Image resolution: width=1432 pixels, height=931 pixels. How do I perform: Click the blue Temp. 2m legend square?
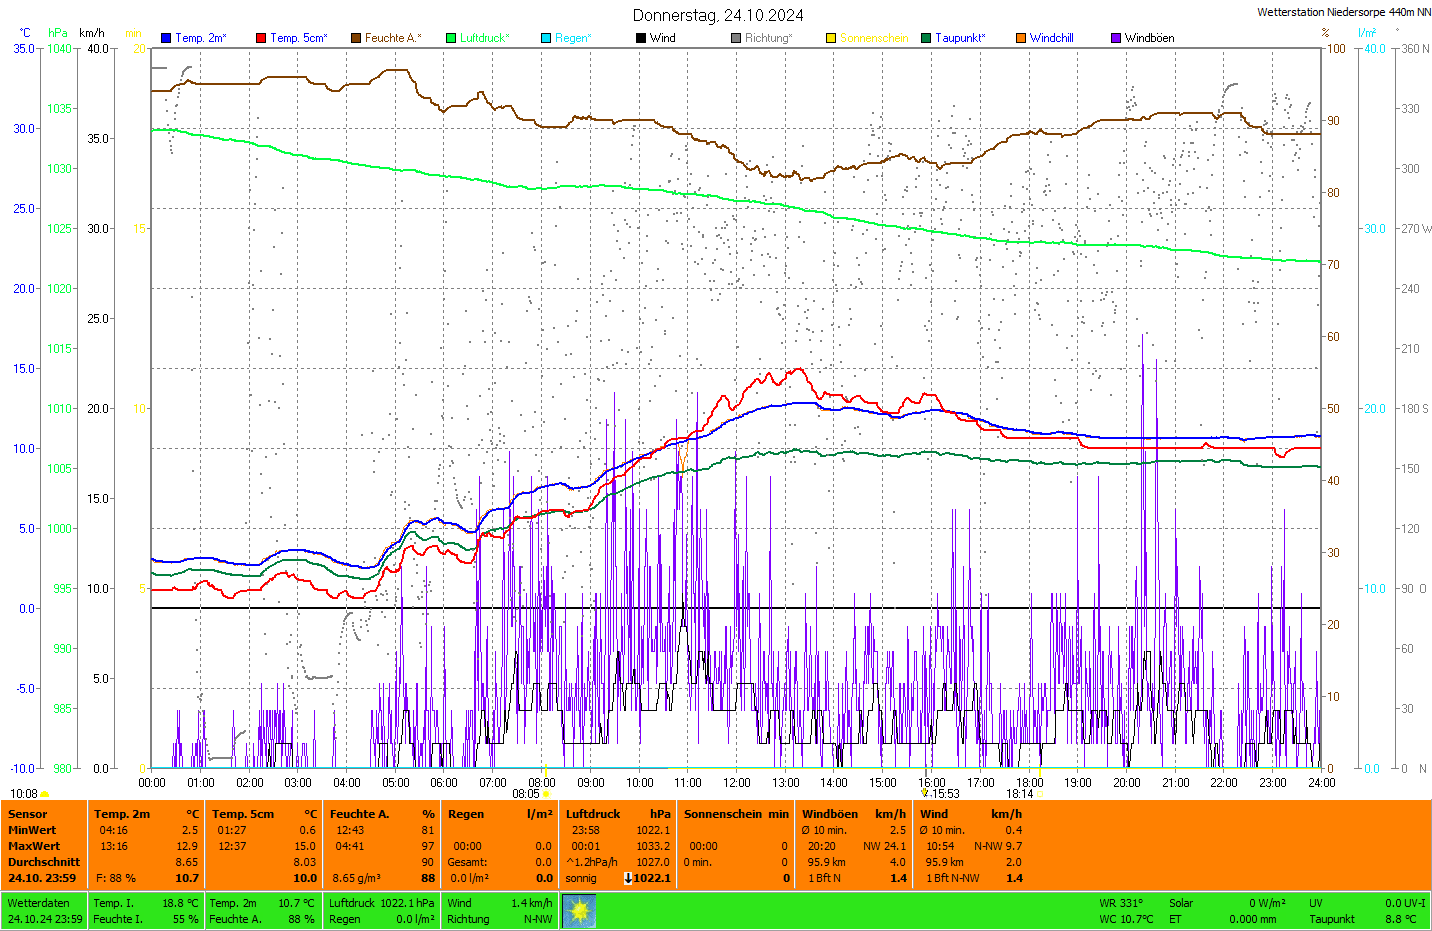(166, 38)
